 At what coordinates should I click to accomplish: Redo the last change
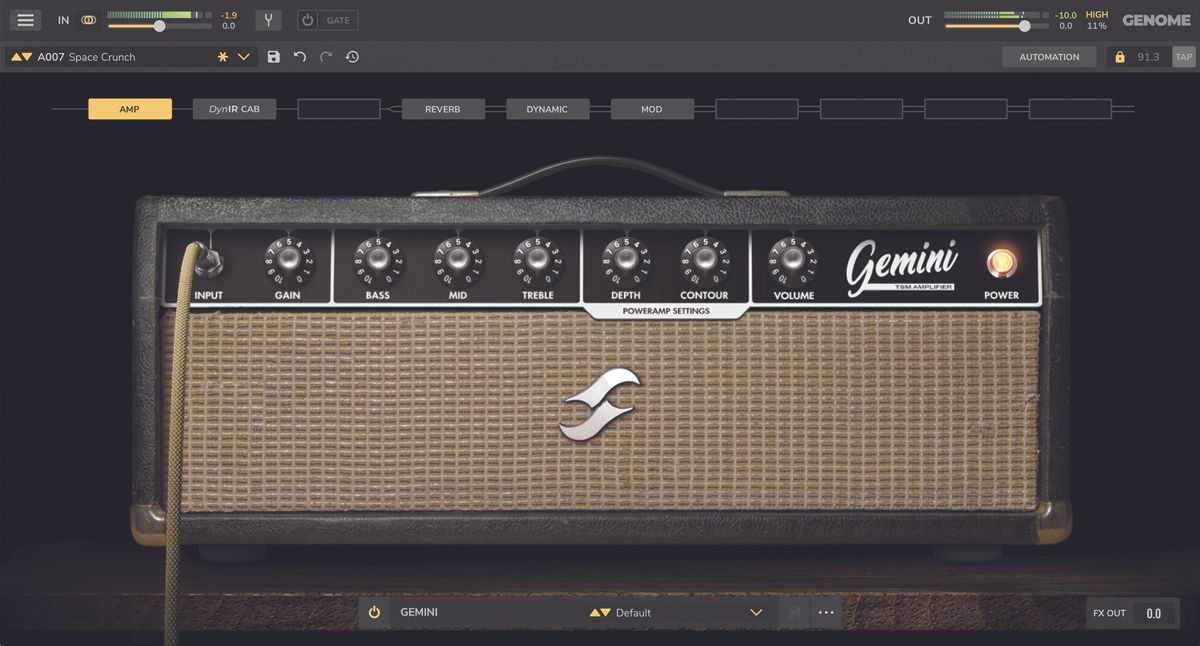click(324, 57)
